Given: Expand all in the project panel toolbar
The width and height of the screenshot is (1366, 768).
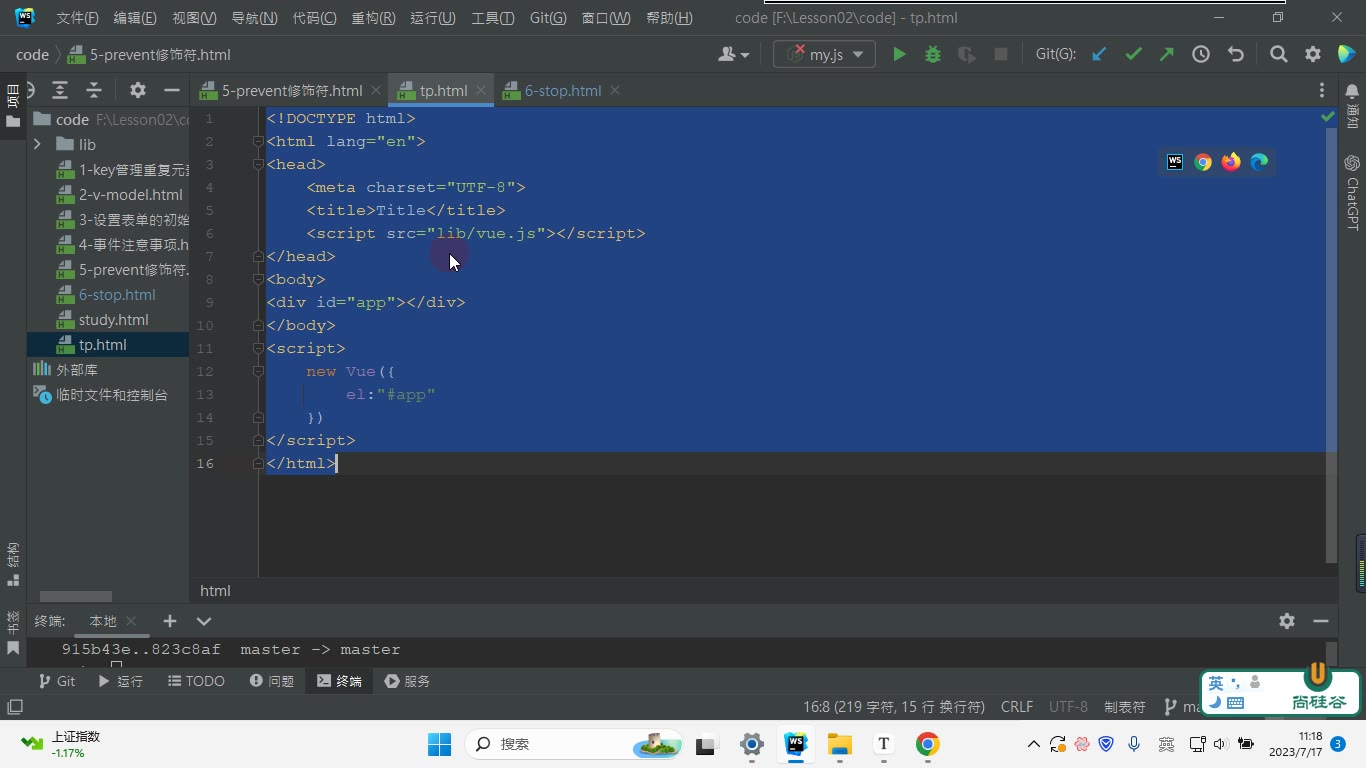Looking at the screenshot, I should pos(60,90).
